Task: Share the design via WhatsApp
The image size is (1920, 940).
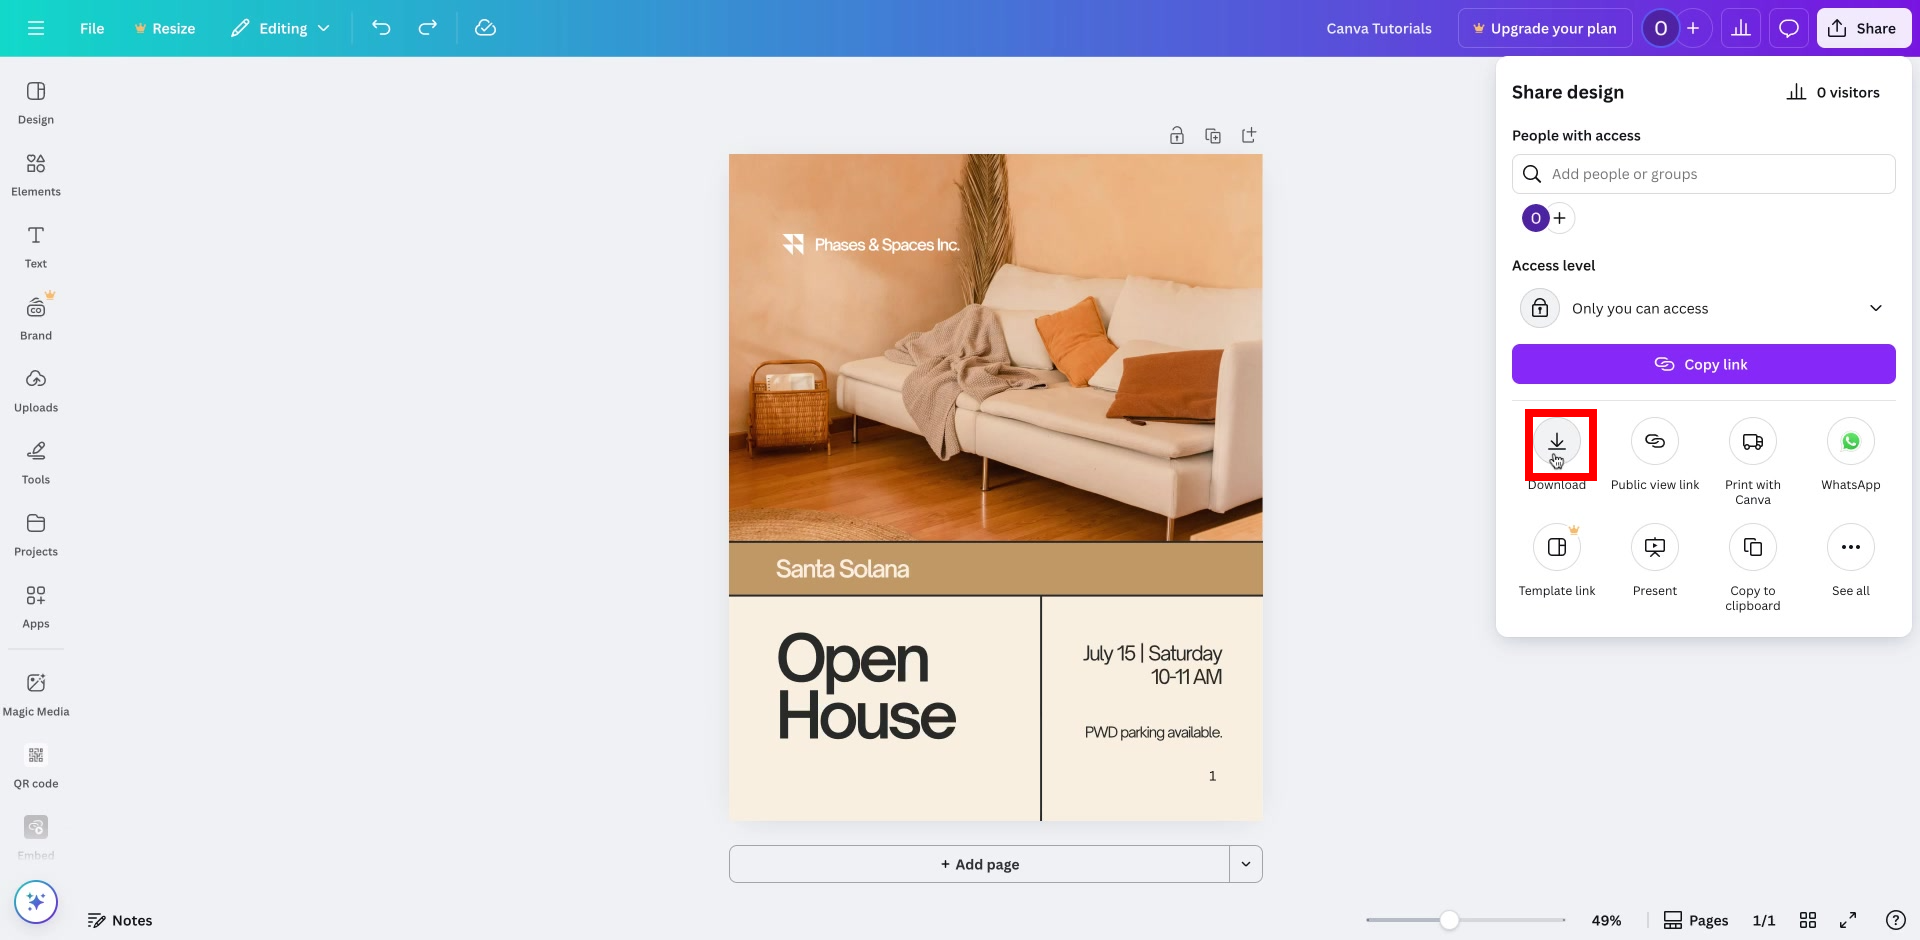Action: [1850, 441]
